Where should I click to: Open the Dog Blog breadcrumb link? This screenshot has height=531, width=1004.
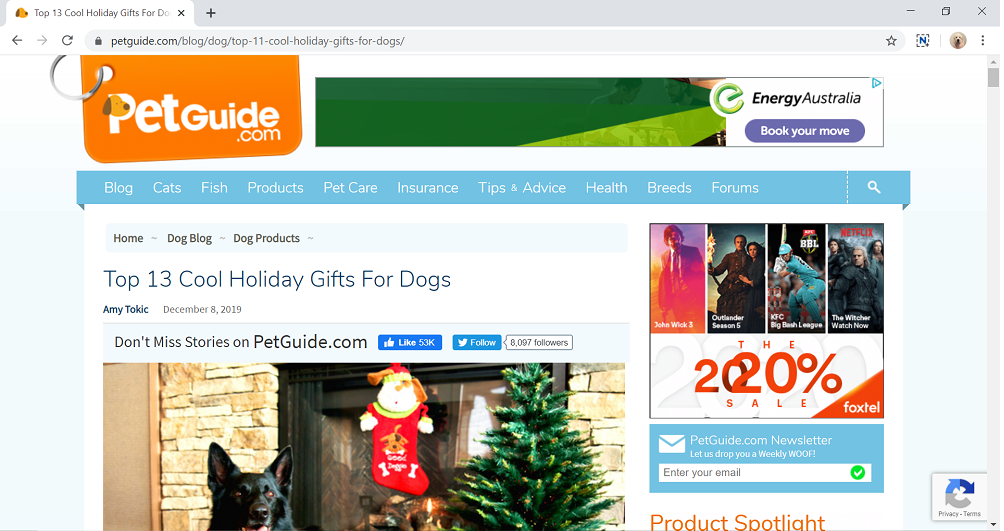pyautogui.click(x=189, y=238)
